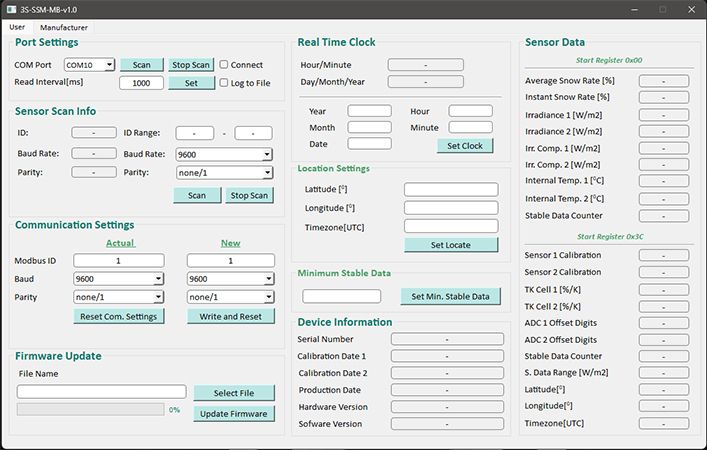Click Stop Scan in Port Settings
The width and height of the screenshot is (707, 450).
191,65
